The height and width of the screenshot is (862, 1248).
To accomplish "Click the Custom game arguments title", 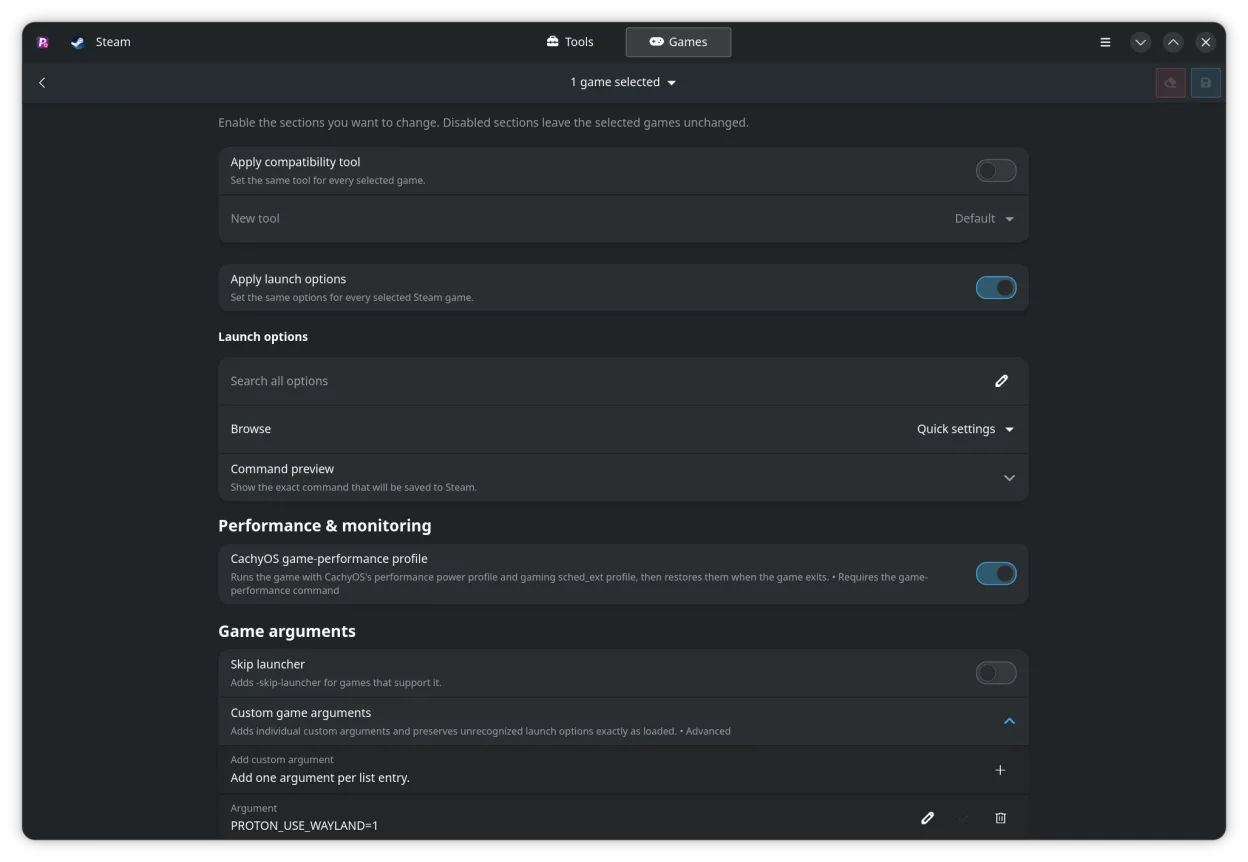I will (x=301, y=713).
